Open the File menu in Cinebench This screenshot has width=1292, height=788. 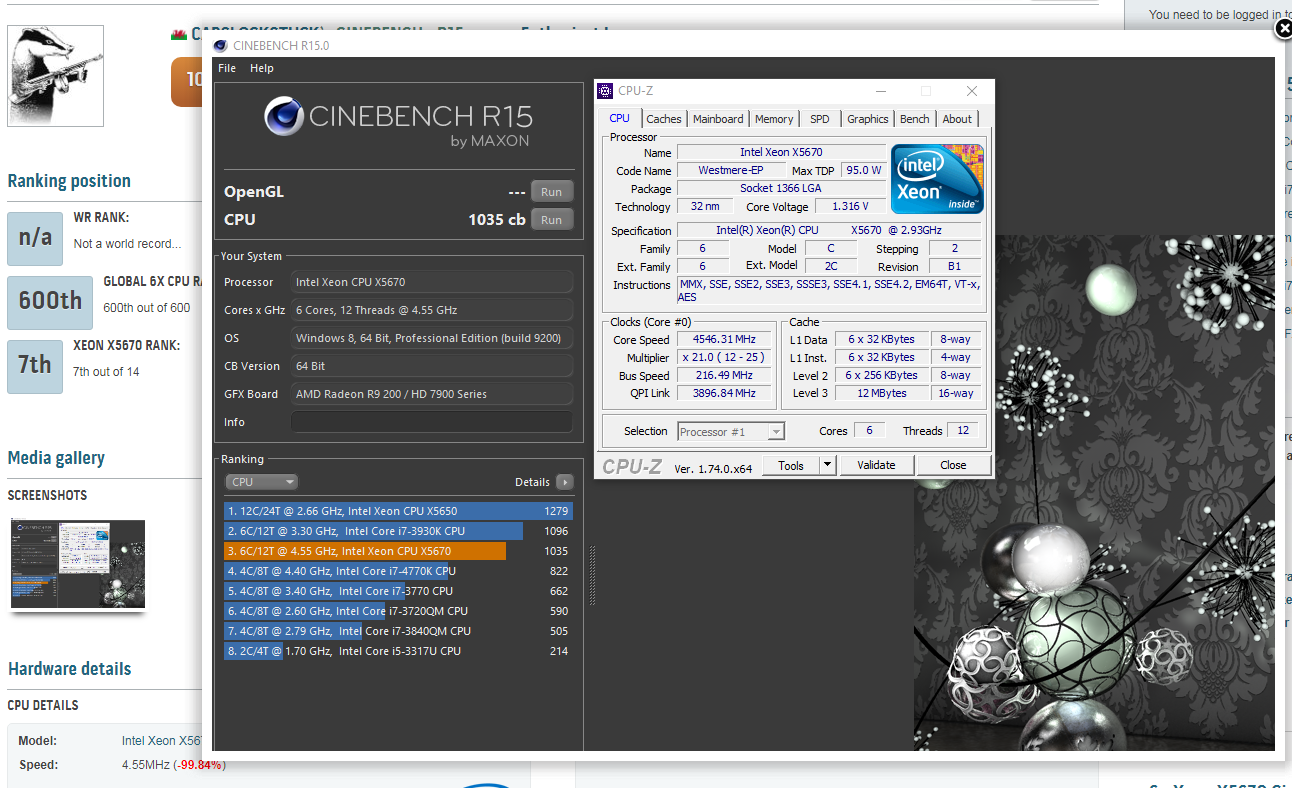click(227, 68)
